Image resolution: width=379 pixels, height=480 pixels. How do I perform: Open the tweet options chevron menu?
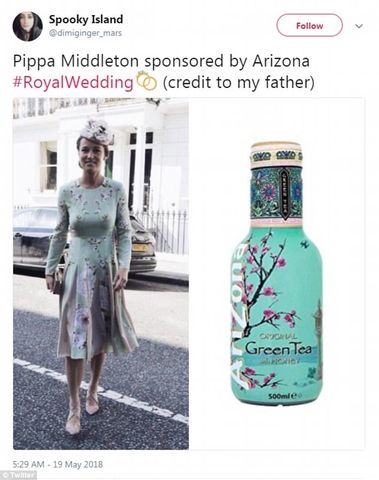[359, 26]
